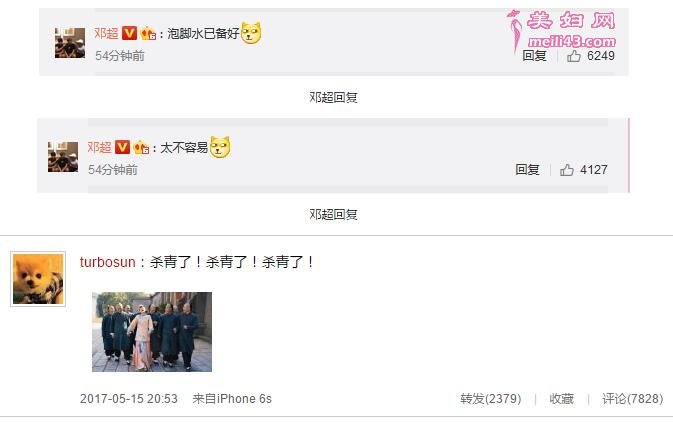
Task: Open 邓超 username on first comment
Action: 106,33
